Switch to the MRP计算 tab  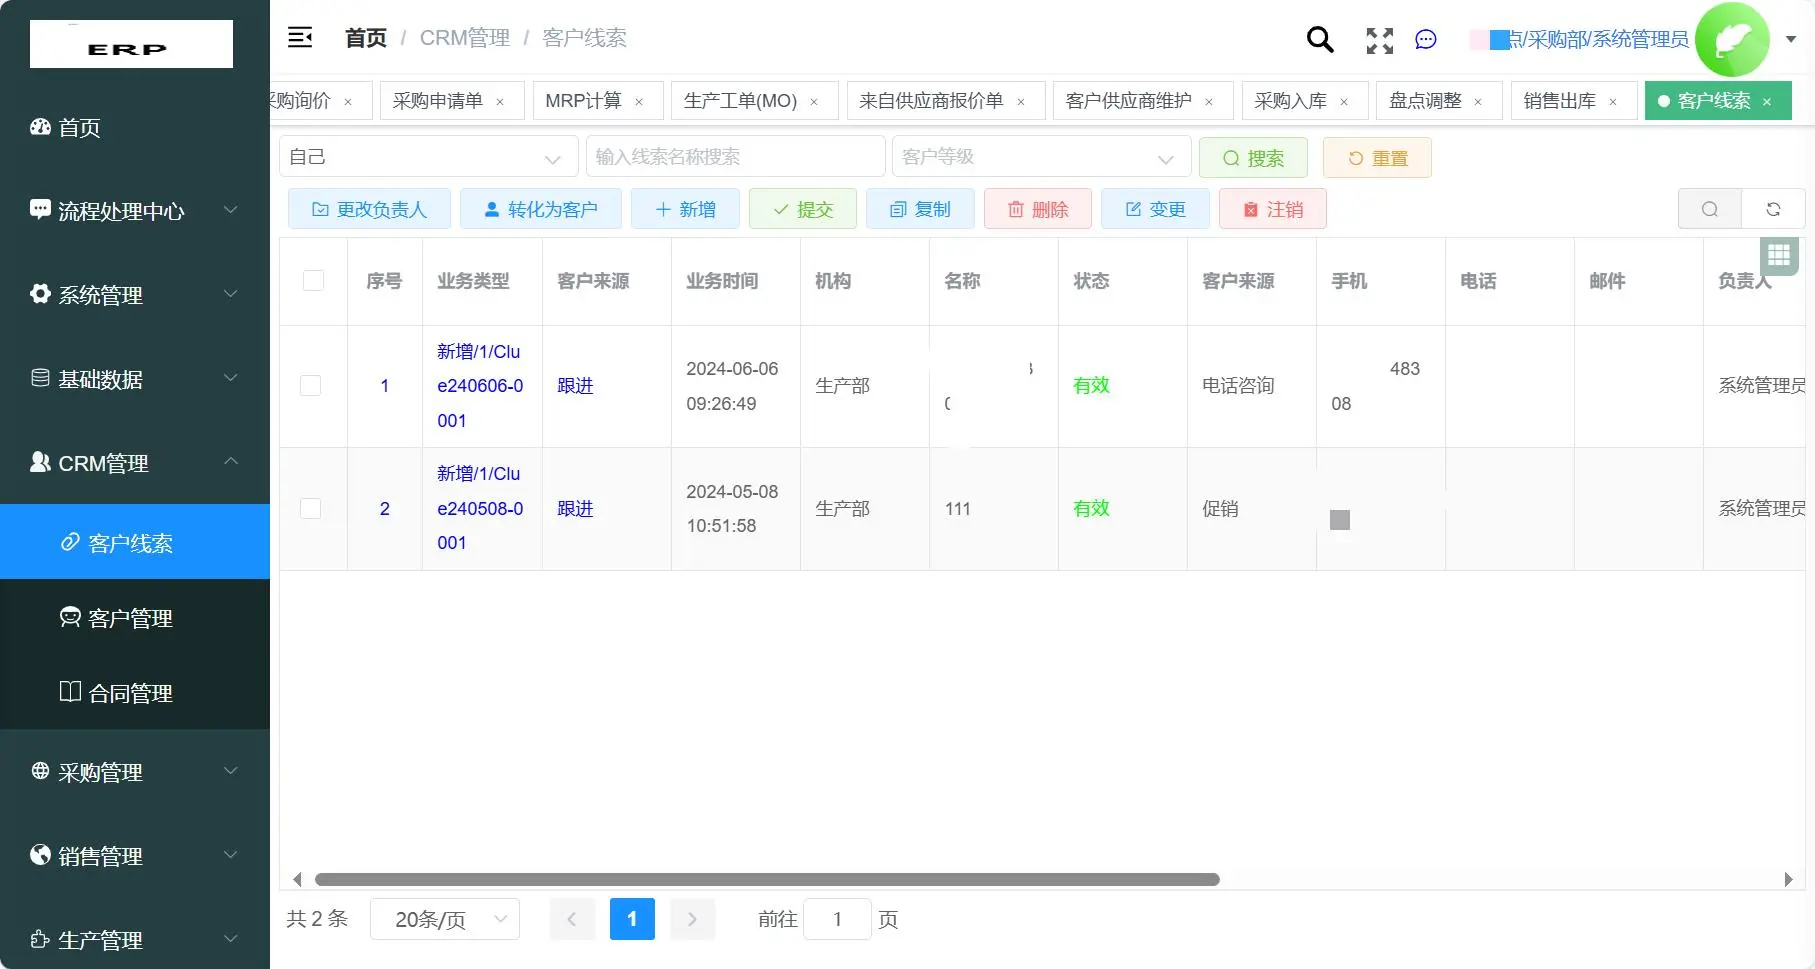click(583, 100)
